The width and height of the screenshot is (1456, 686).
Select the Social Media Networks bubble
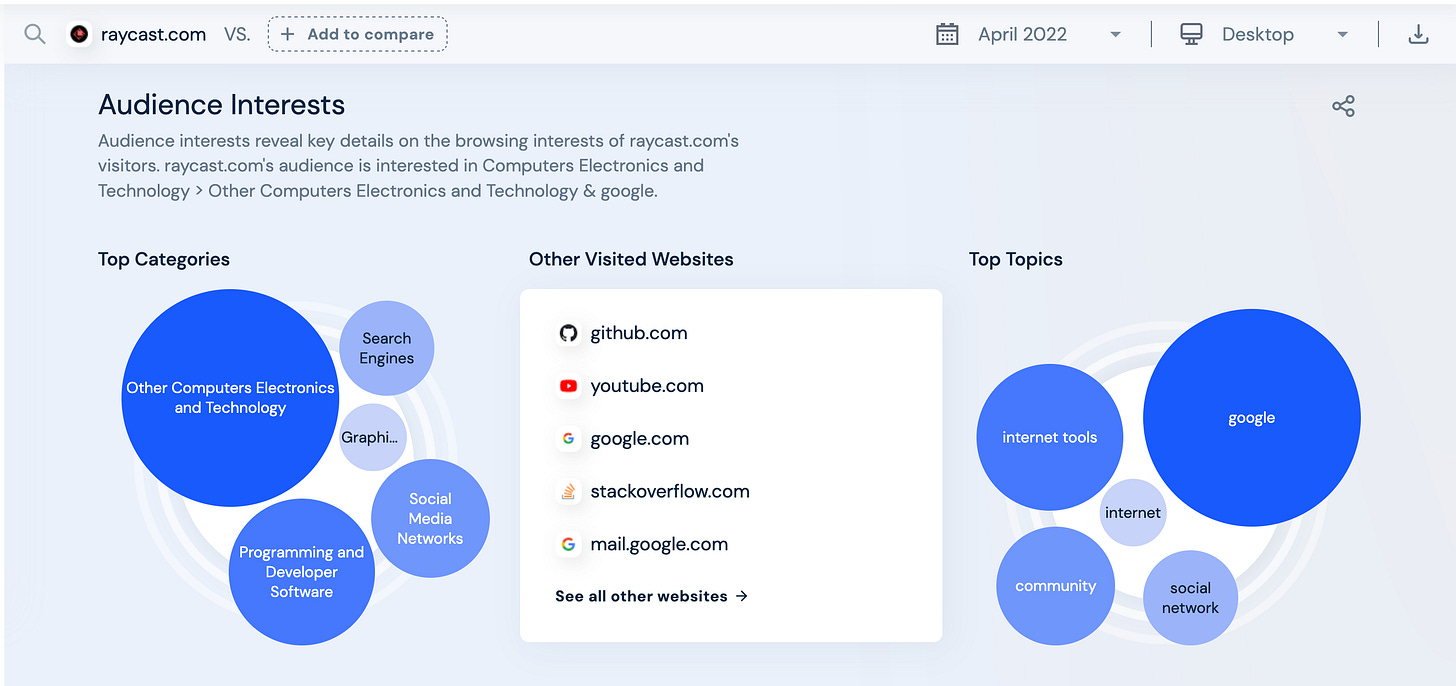pyautogui.click(x=430, y=518)
